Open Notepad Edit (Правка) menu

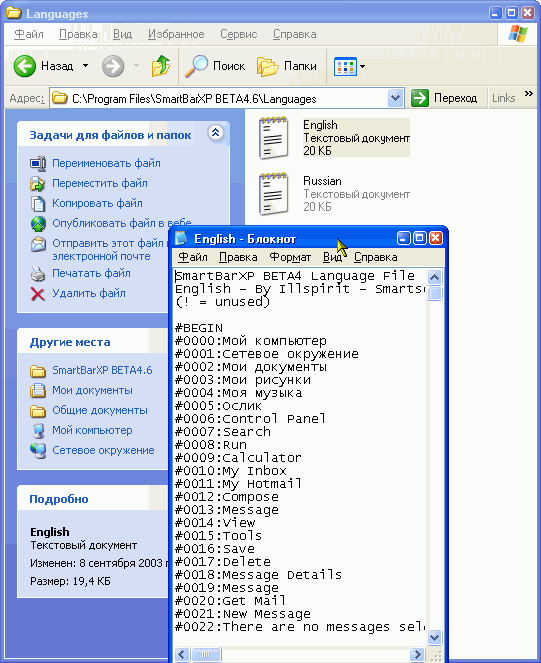point(238,257)
